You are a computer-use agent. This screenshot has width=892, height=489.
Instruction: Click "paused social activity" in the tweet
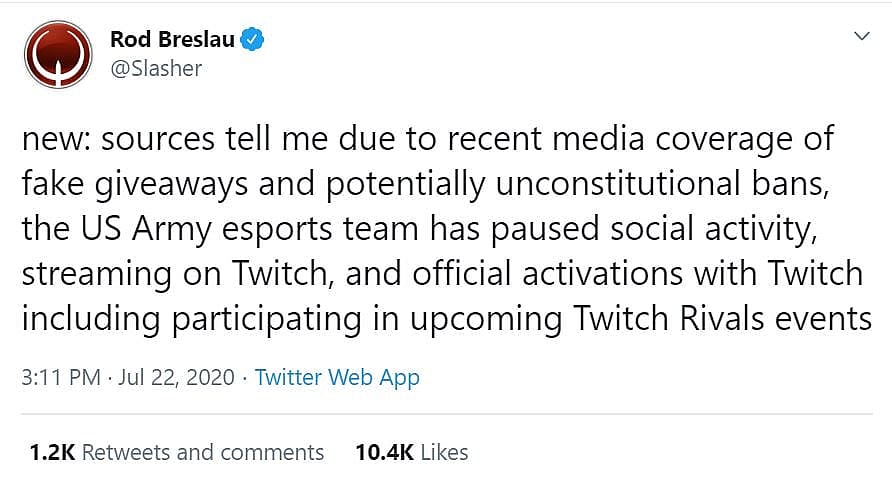pos(661,229)
